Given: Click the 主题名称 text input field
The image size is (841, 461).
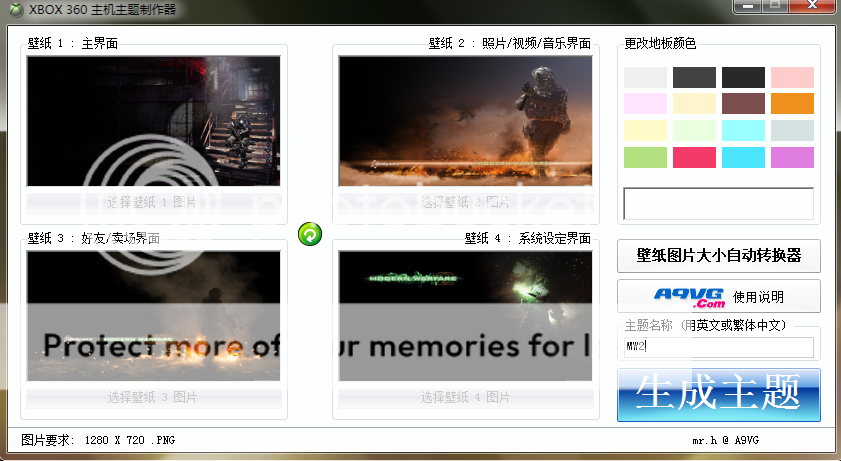Looking at the screenshot, I should click(718, 347).
